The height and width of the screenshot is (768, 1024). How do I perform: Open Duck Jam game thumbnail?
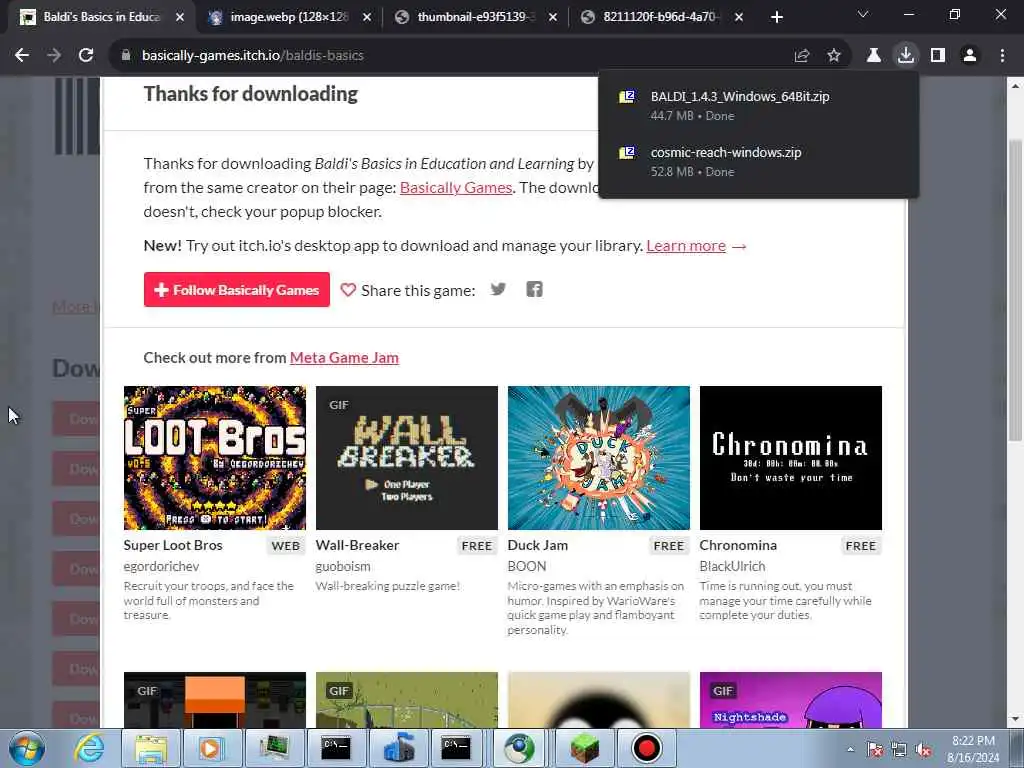[x=599, y=458]
